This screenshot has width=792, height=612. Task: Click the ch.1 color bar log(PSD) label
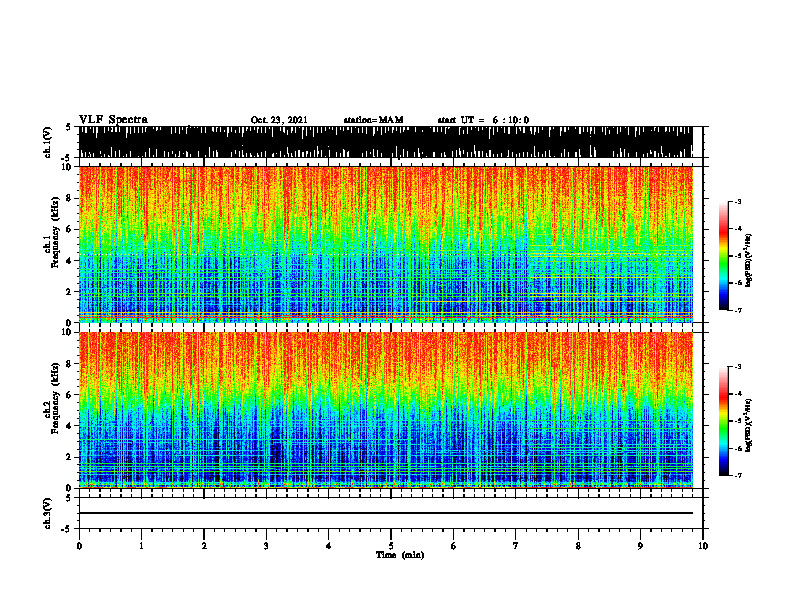pos(749,260)
